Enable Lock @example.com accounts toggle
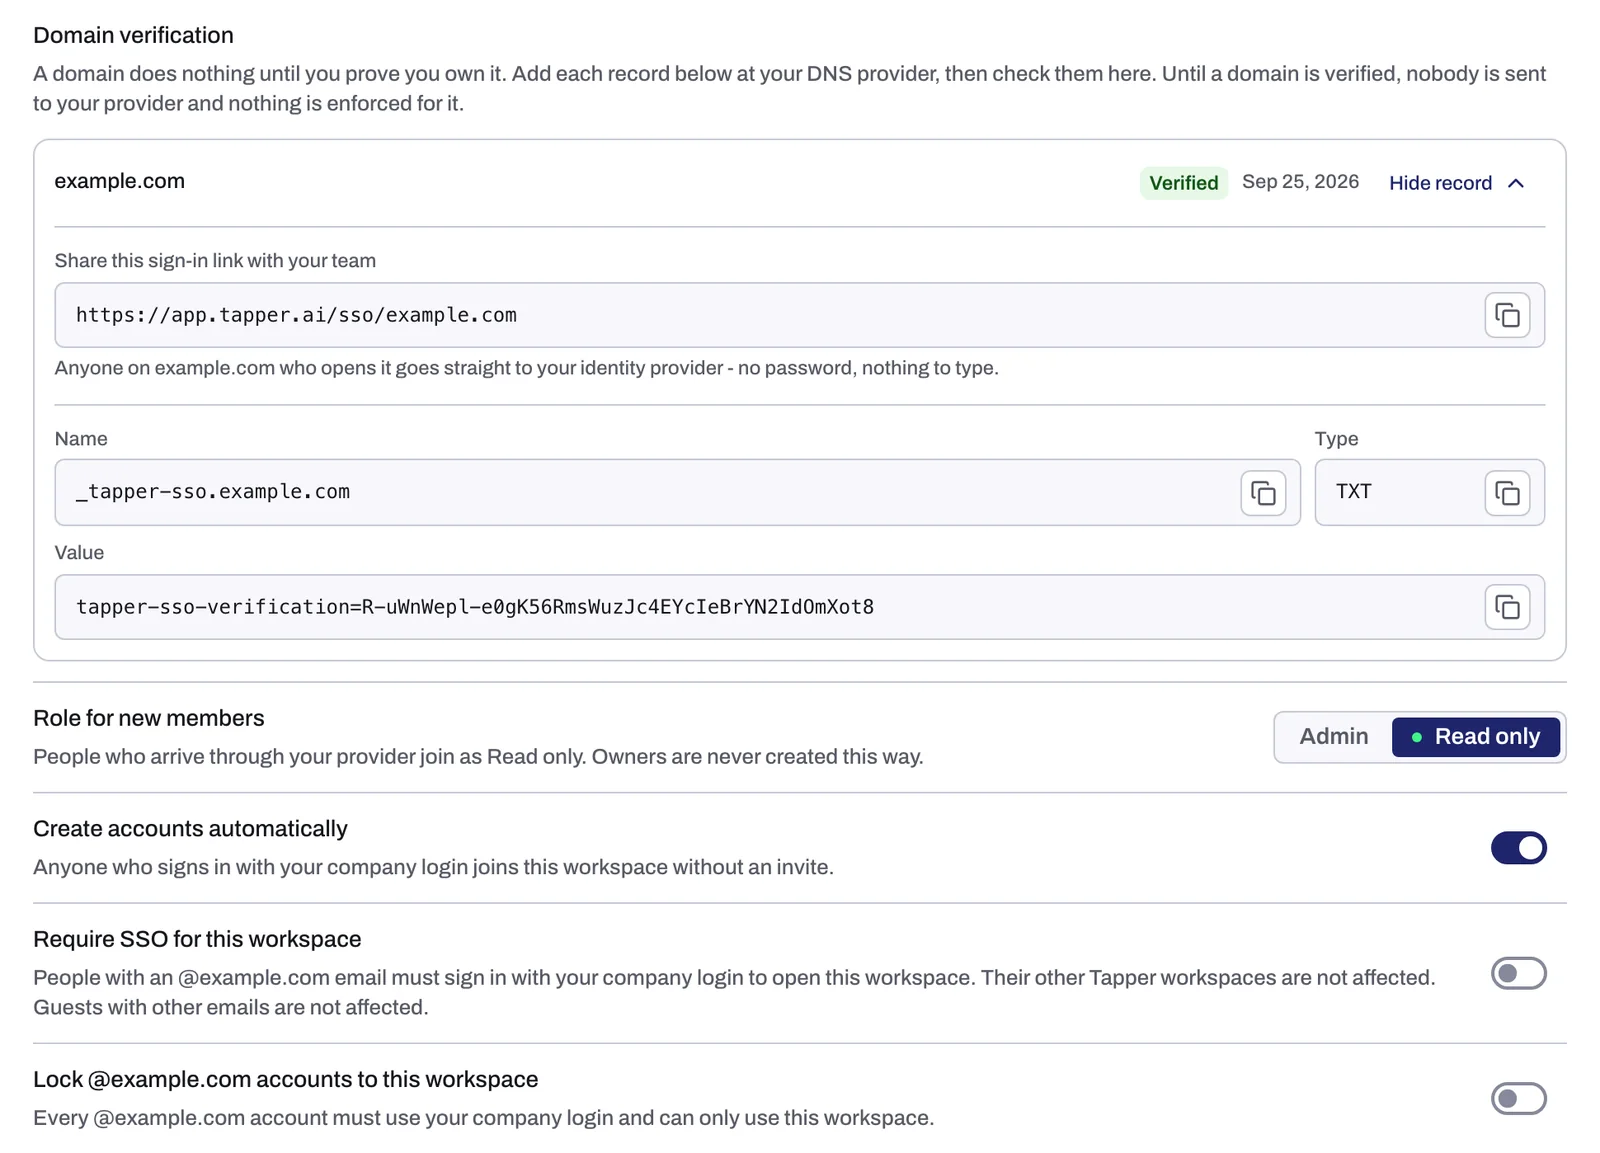This screenshot has width=1600, height=1153. pyautogui.click(x=1518, y=1099)
